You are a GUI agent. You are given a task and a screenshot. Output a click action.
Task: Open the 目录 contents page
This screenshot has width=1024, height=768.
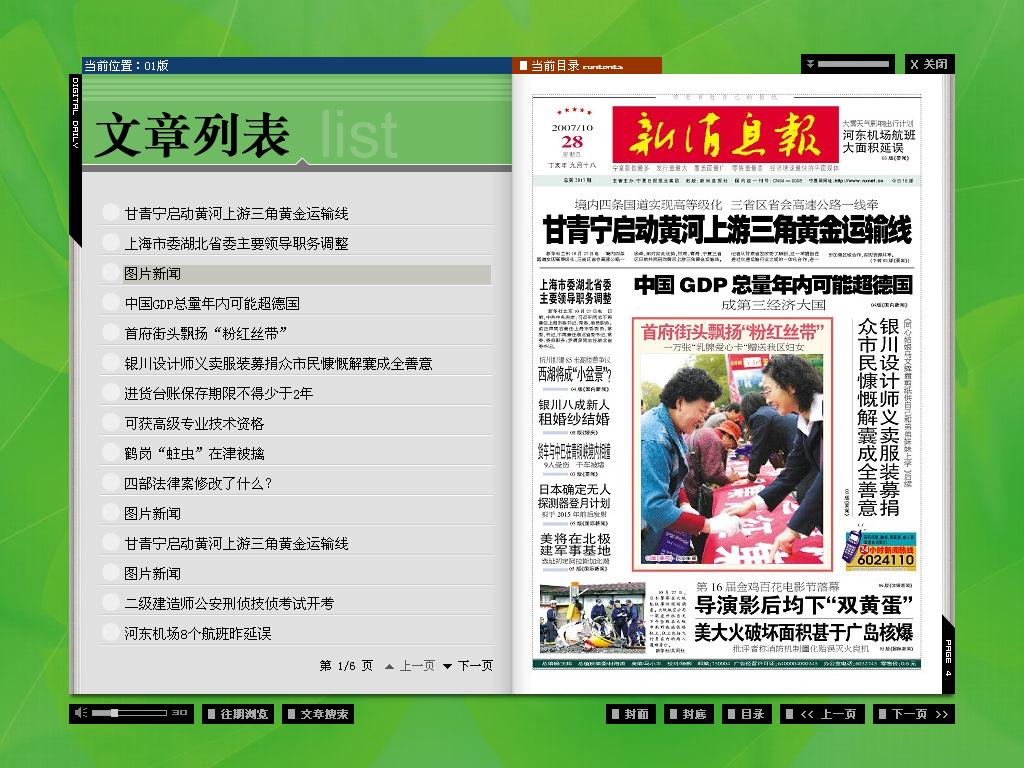tap(747, 714)
